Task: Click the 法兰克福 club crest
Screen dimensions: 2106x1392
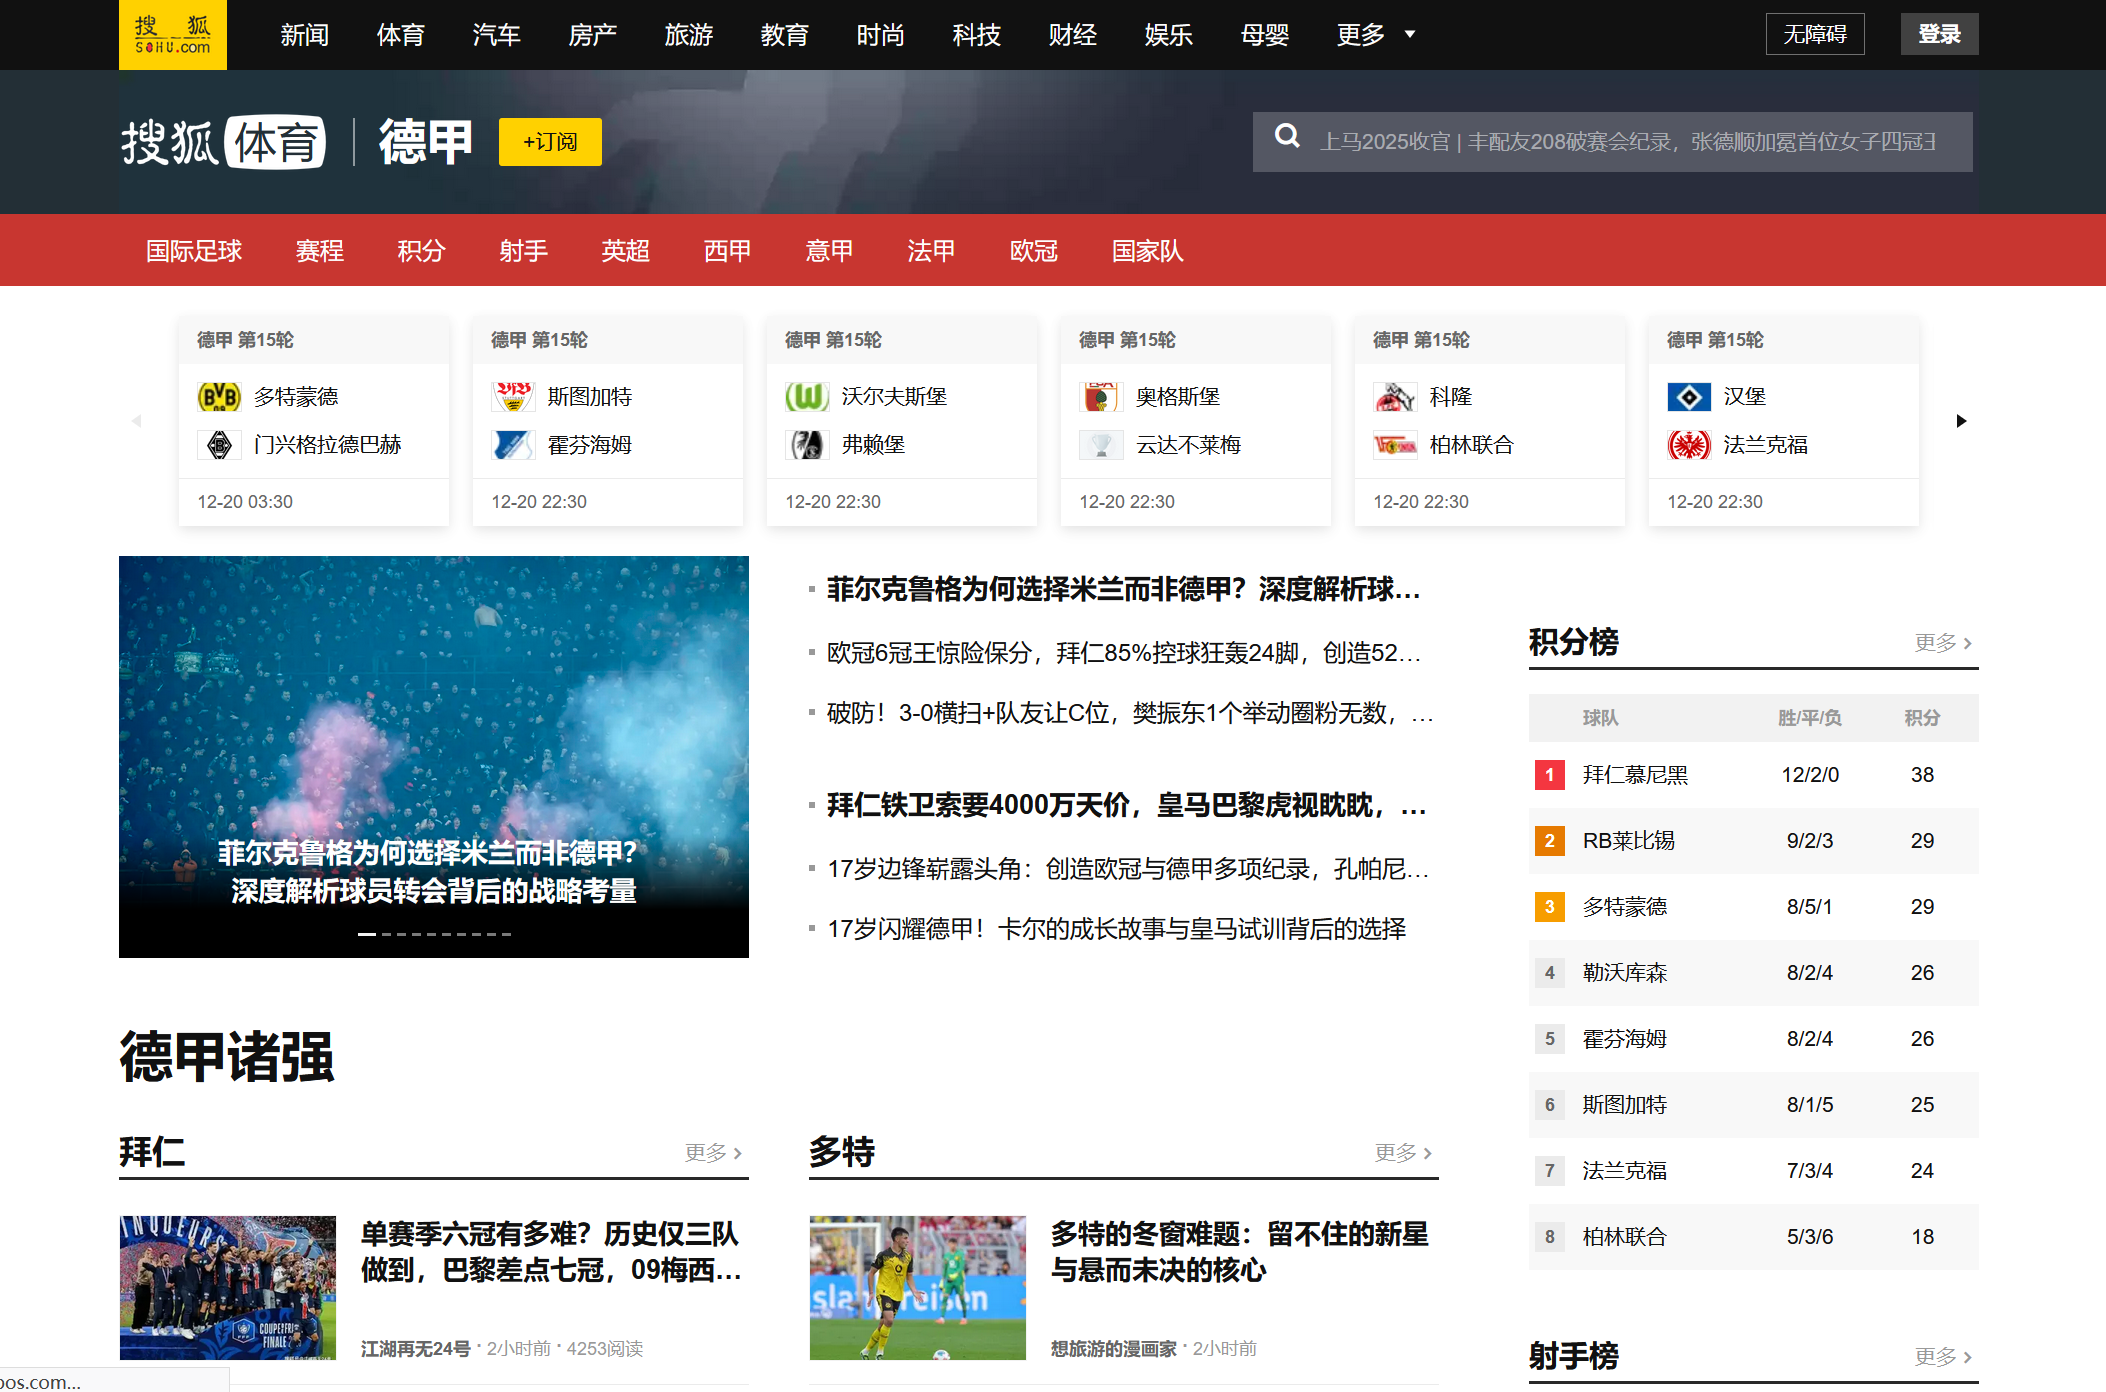Action: click(x=1689, y=445)
